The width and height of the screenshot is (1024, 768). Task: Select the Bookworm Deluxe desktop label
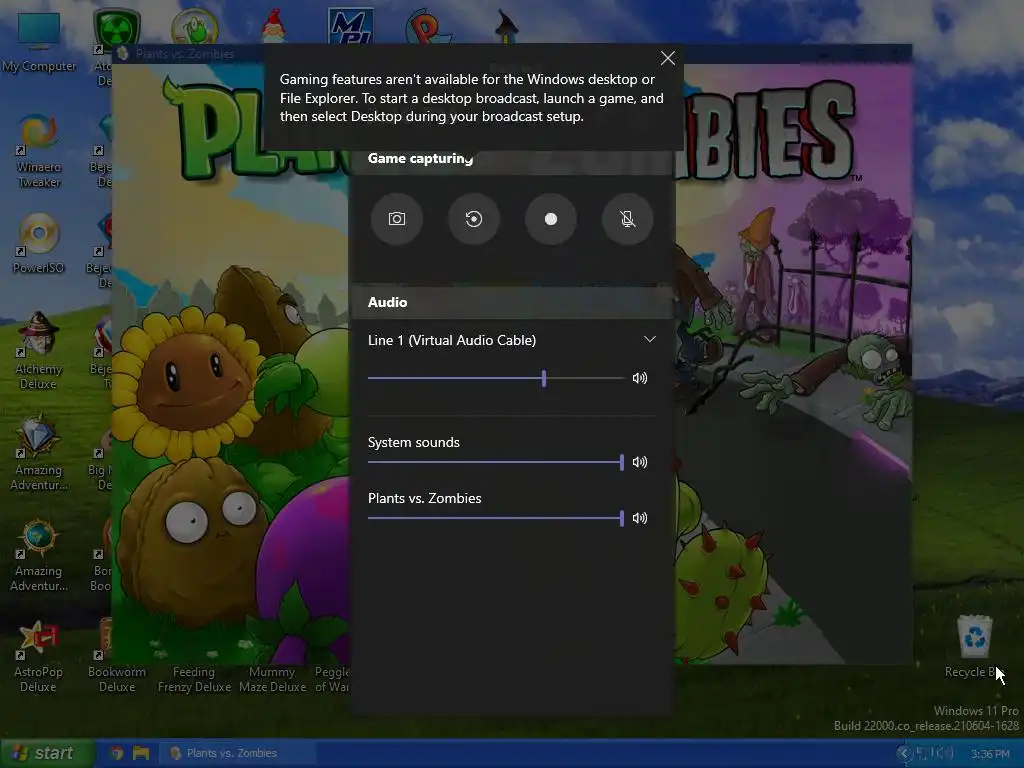(x=117, y=679)
